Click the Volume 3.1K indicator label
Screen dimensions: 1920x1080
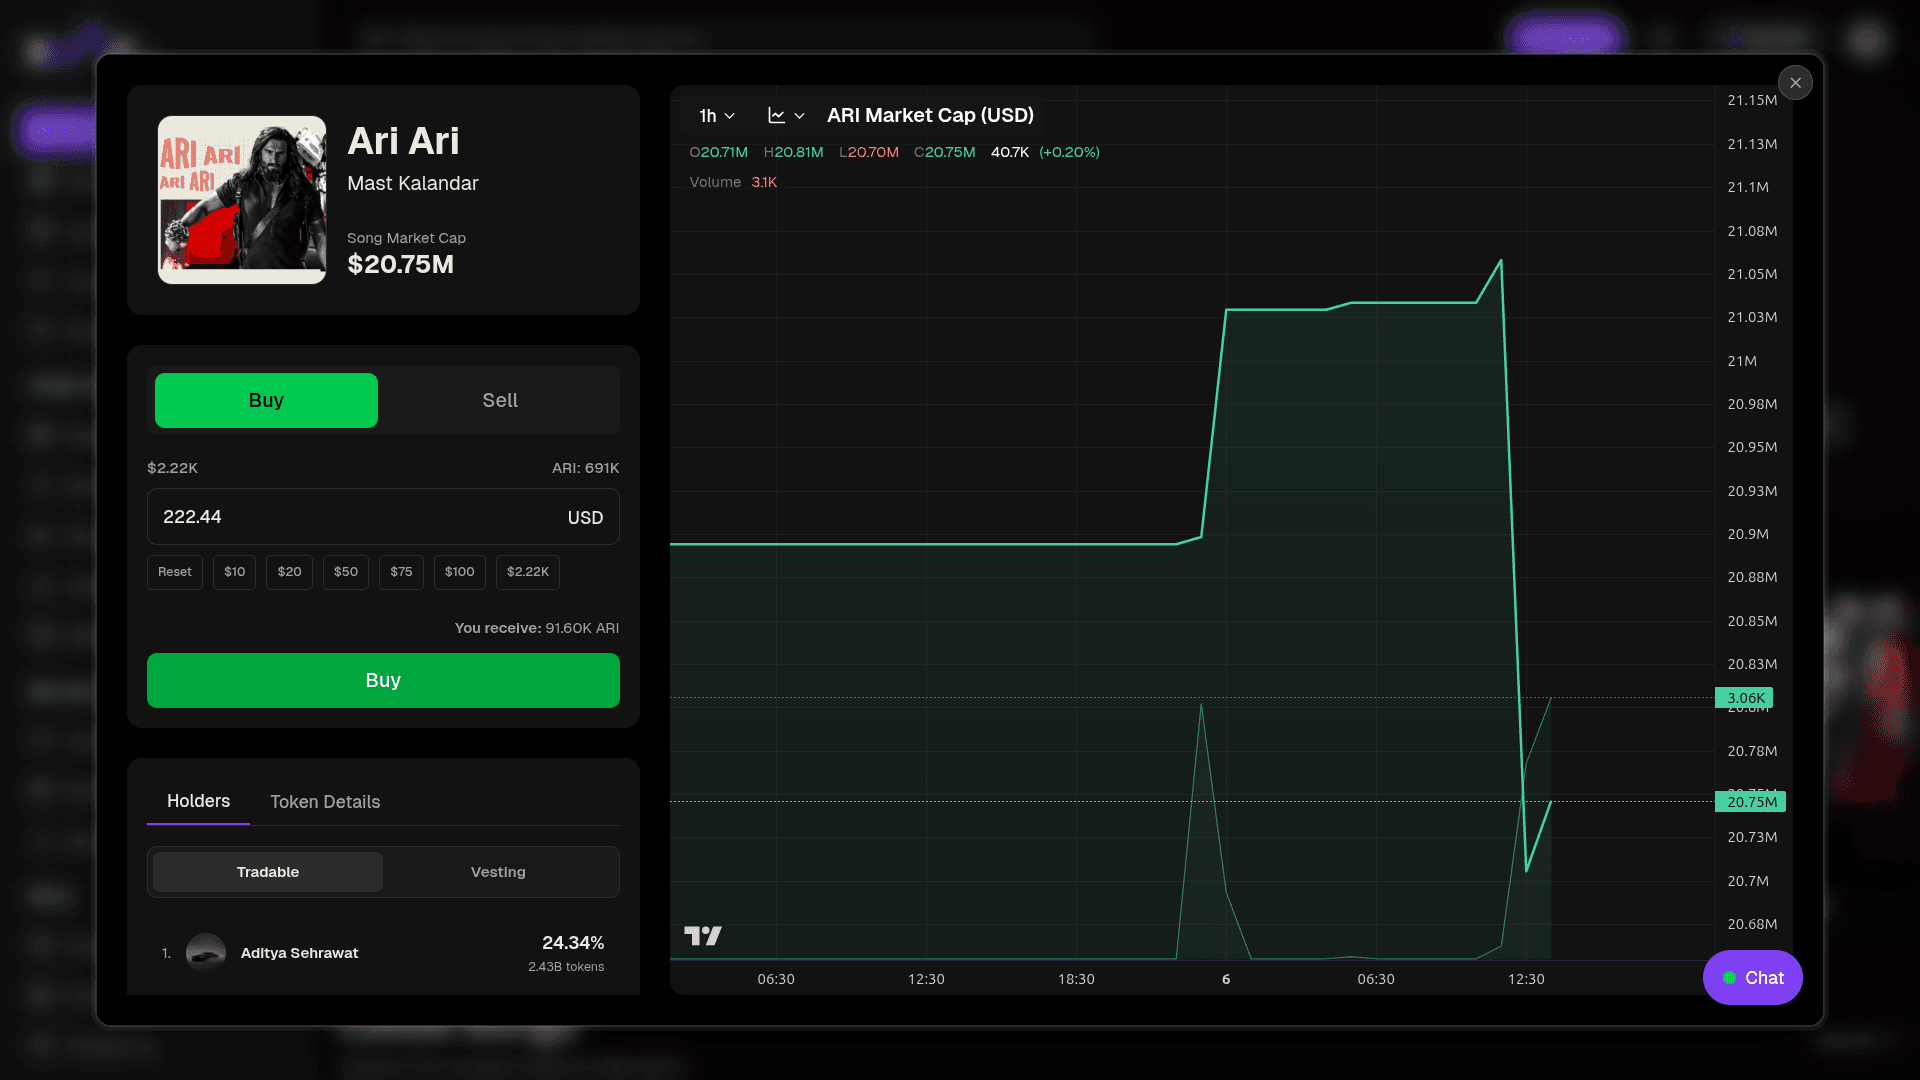733,182
